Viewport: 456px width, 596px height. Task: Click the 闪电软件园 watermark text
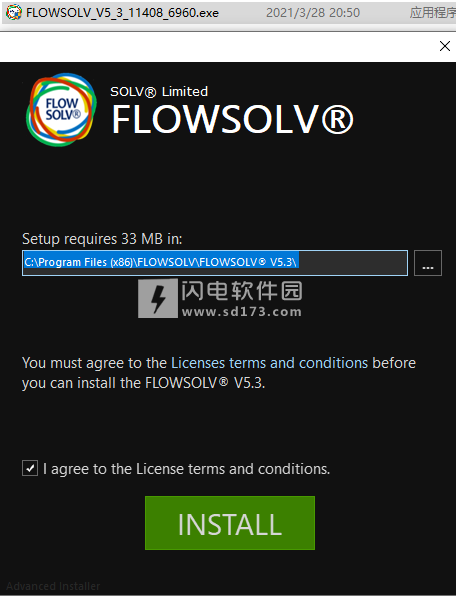pos(242,291)
